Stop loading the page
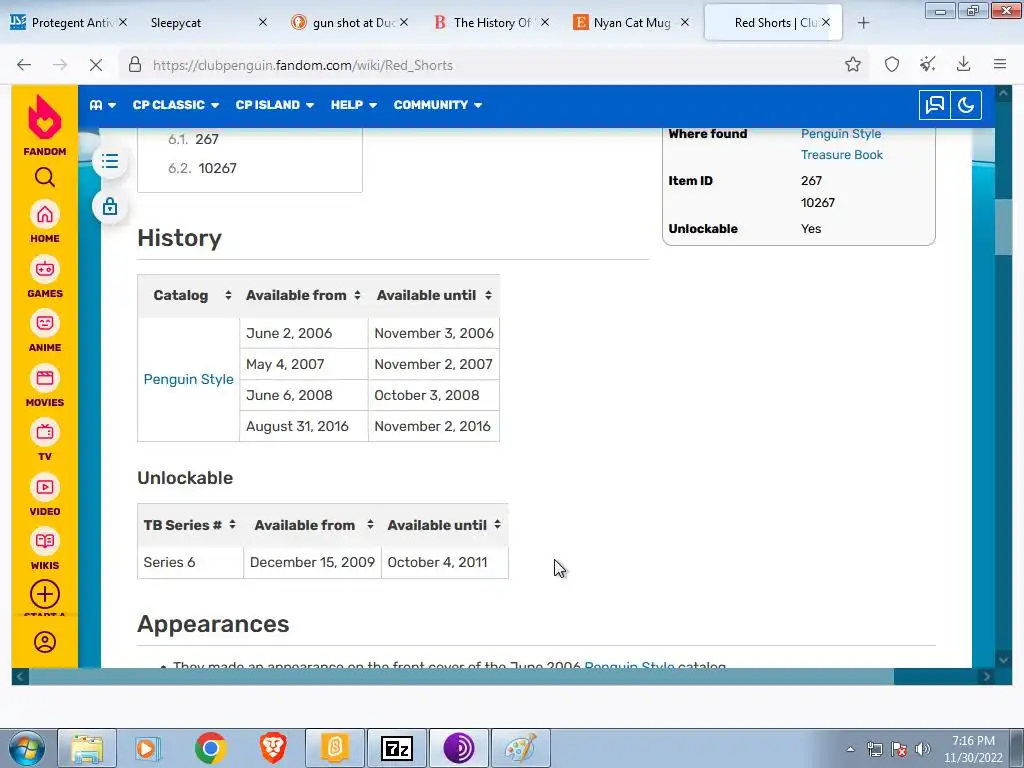Image resolution: width=1024 pixels, height=768 pixels. pos(95,65)
